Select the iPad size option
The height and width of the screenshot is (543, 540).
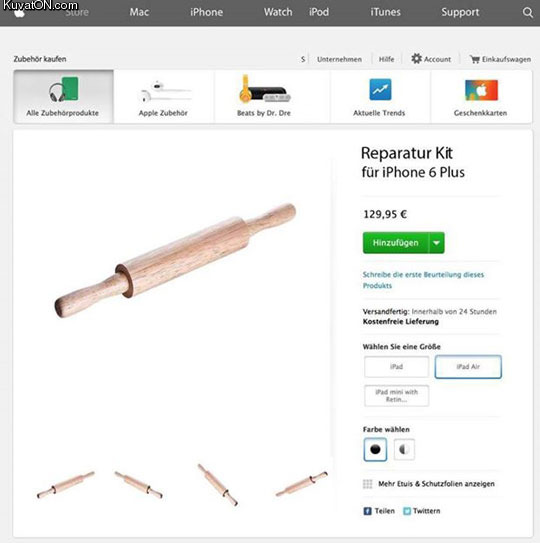396,366
